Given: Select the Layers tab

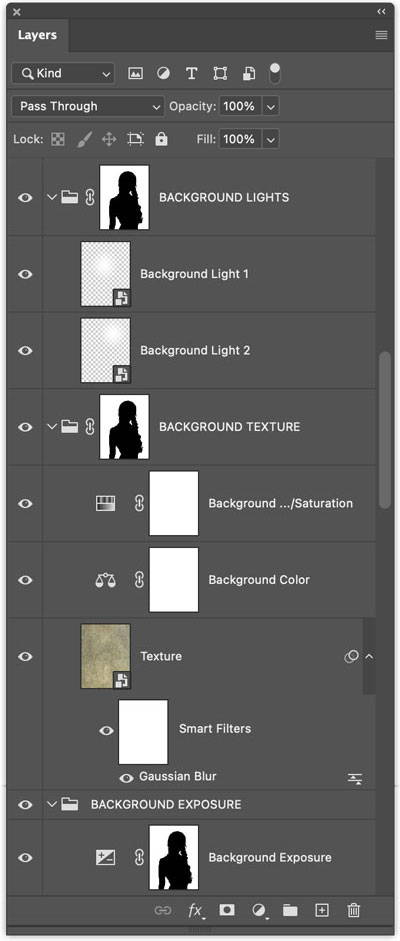Looking at the screenshot, I should (x=37, y=35).
